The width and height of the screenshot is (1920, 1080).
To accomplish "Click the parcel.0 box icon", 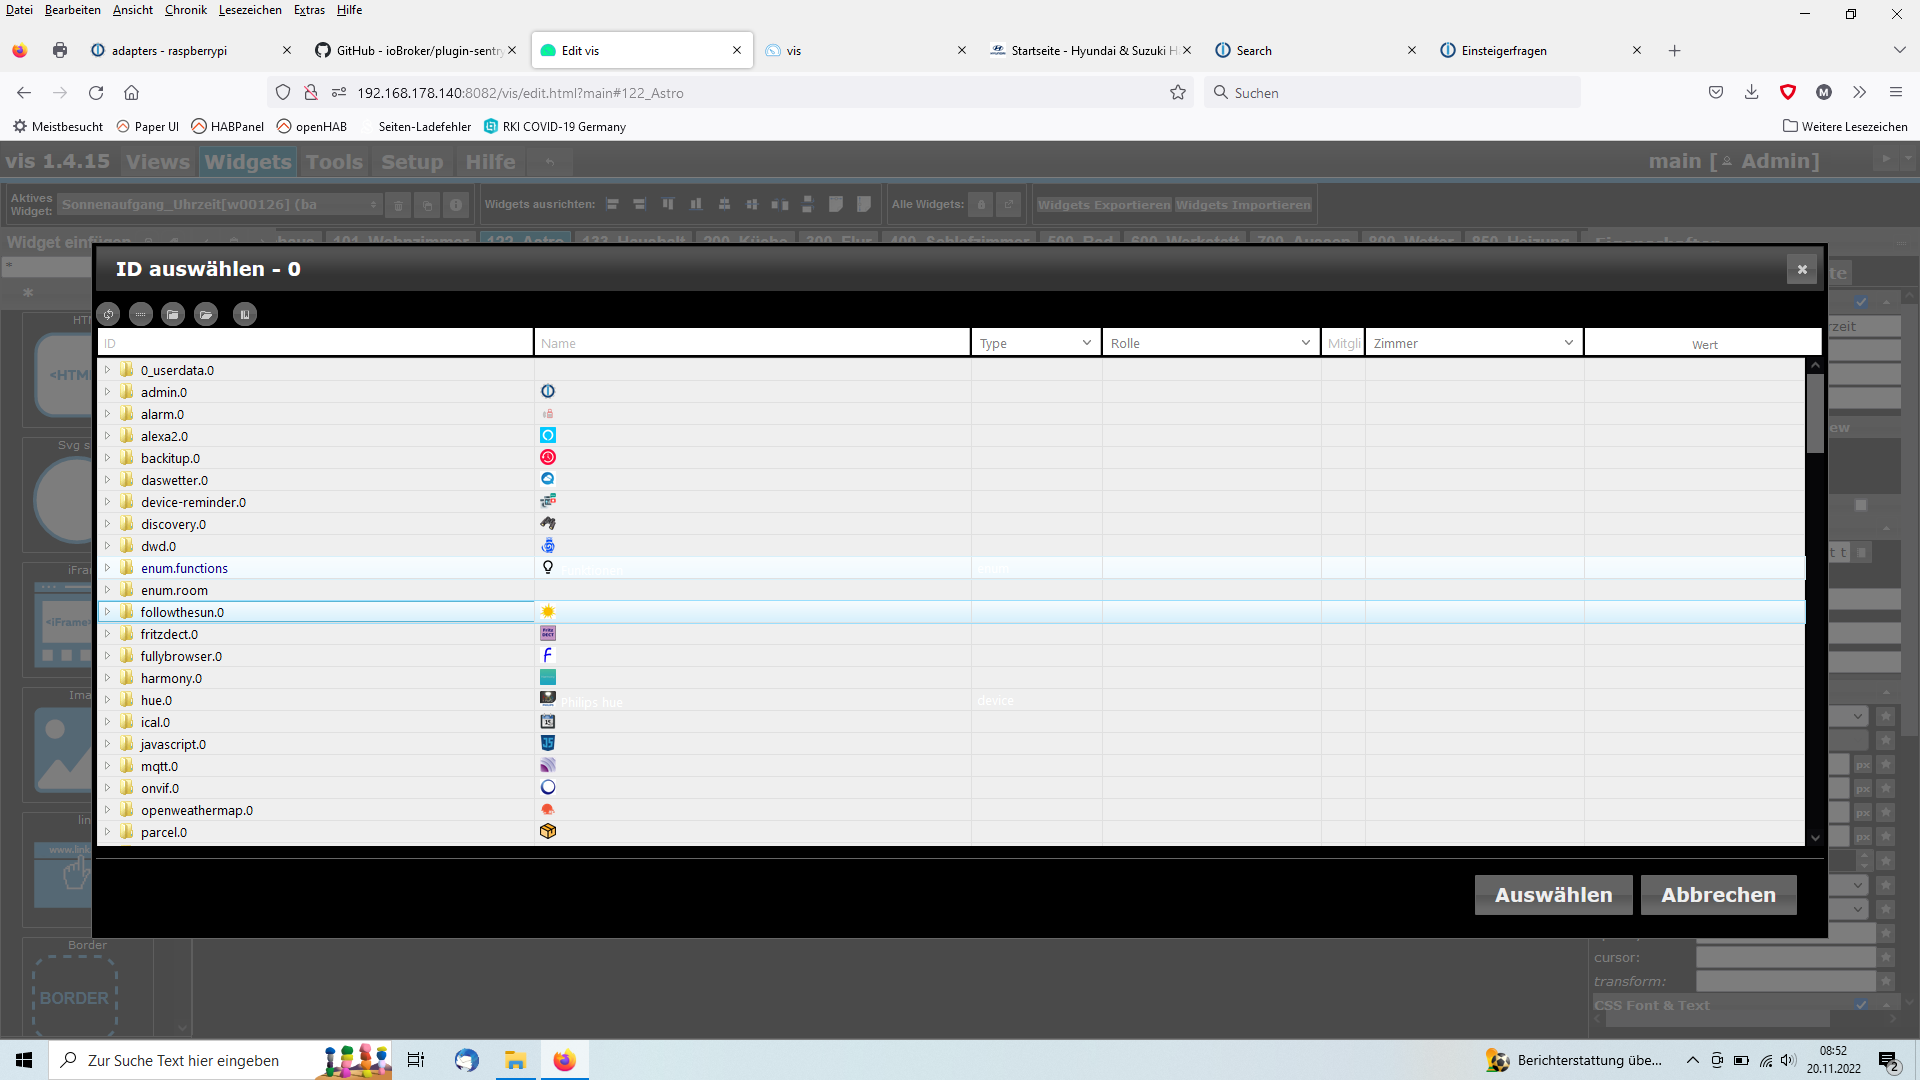I will pyautogui.click(x=548, y=832).
